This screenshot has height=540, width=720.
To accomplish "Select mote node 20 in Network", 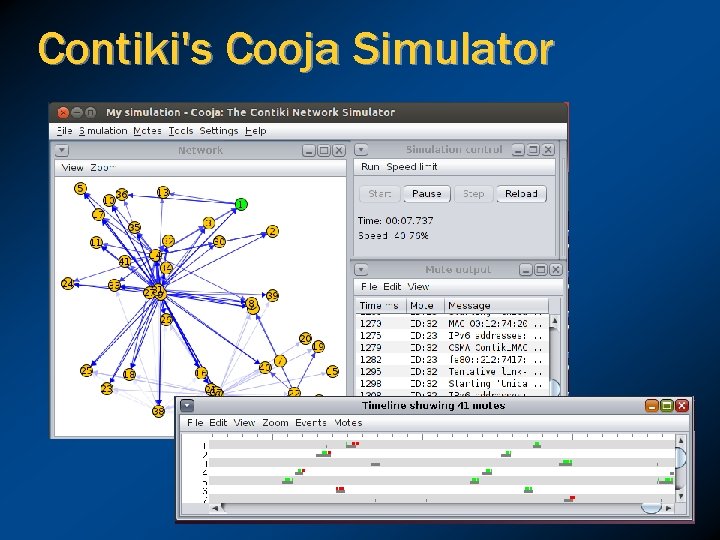I will point(305,338).
